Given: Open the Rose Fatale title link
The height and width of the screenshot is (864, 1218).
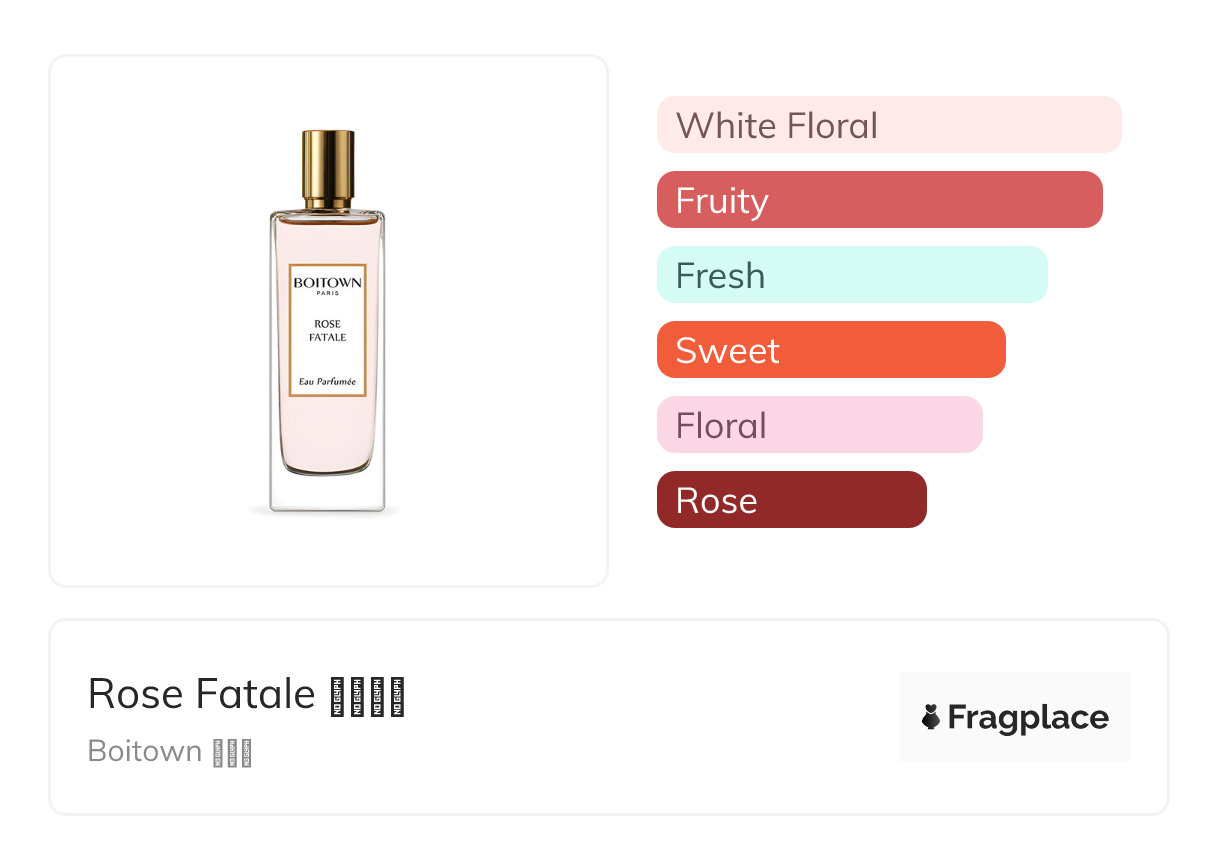Looking at the screenshot, I should [202, 694].
